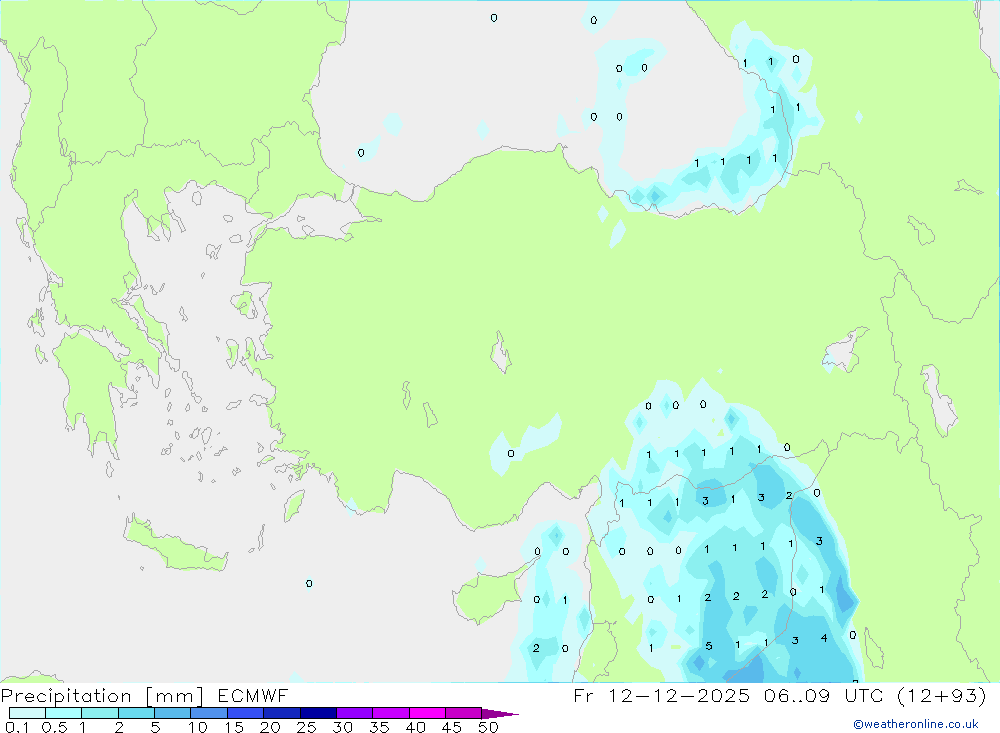Click the '5' precipitation value on map

(x=709, y=646)
